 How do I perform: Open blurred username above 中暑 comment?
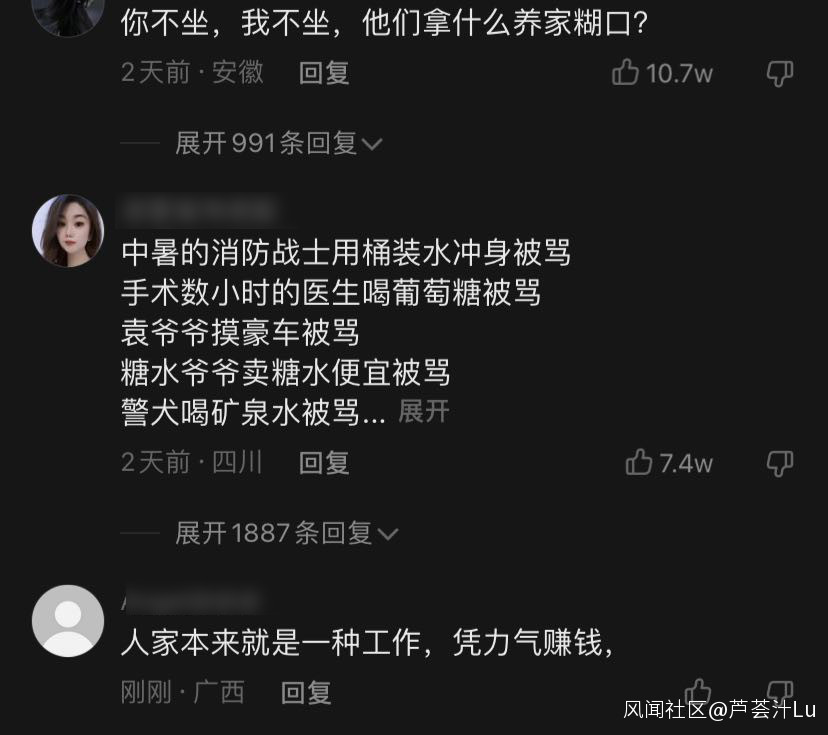[x=199, y=212]
